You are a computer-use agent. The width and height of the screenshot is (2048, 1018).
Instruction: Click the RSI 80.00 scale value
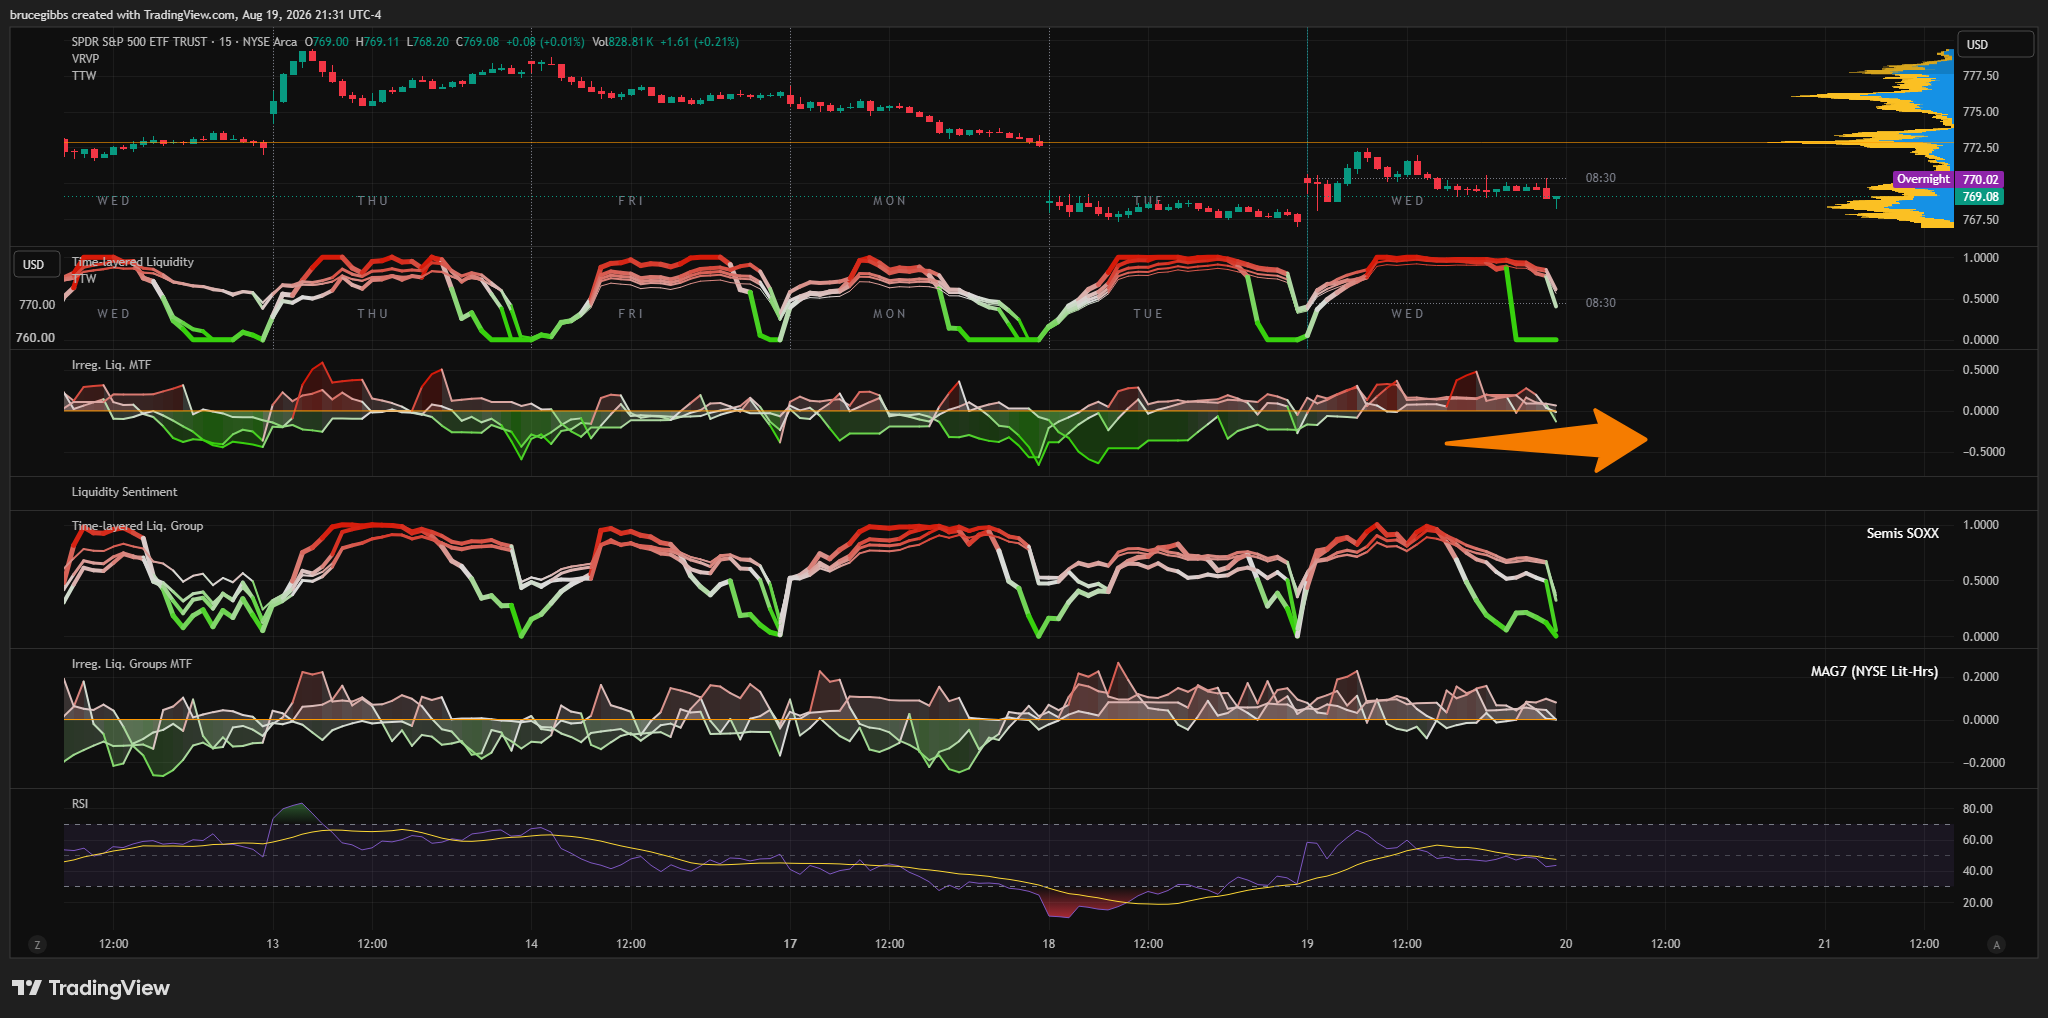1977,809
